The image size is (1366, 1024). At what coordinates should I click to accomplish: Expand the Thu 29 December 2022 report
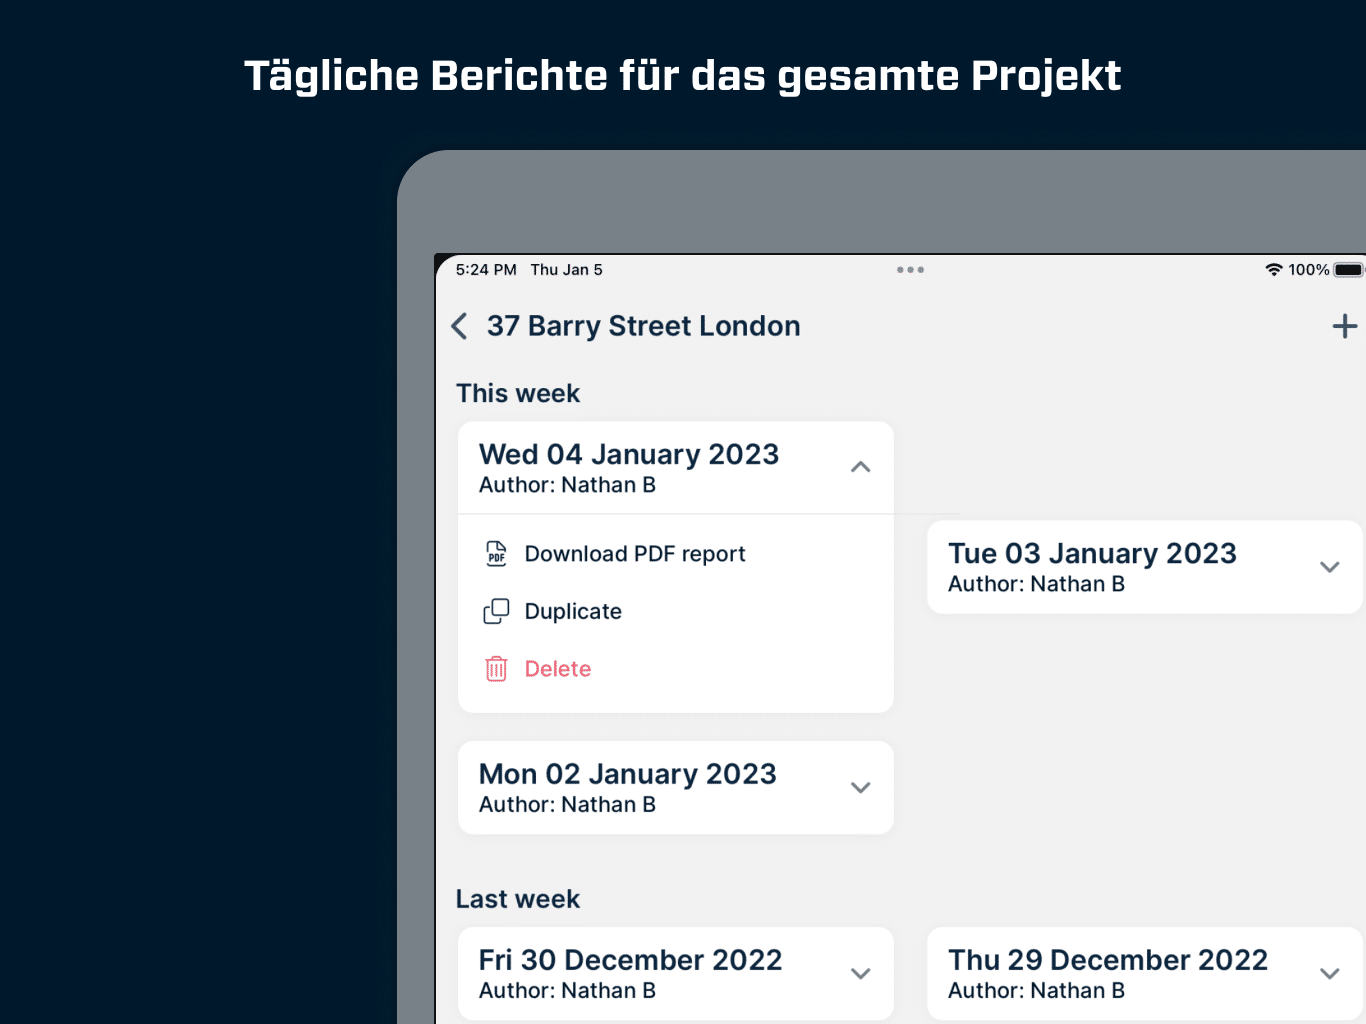(1329, 973)
